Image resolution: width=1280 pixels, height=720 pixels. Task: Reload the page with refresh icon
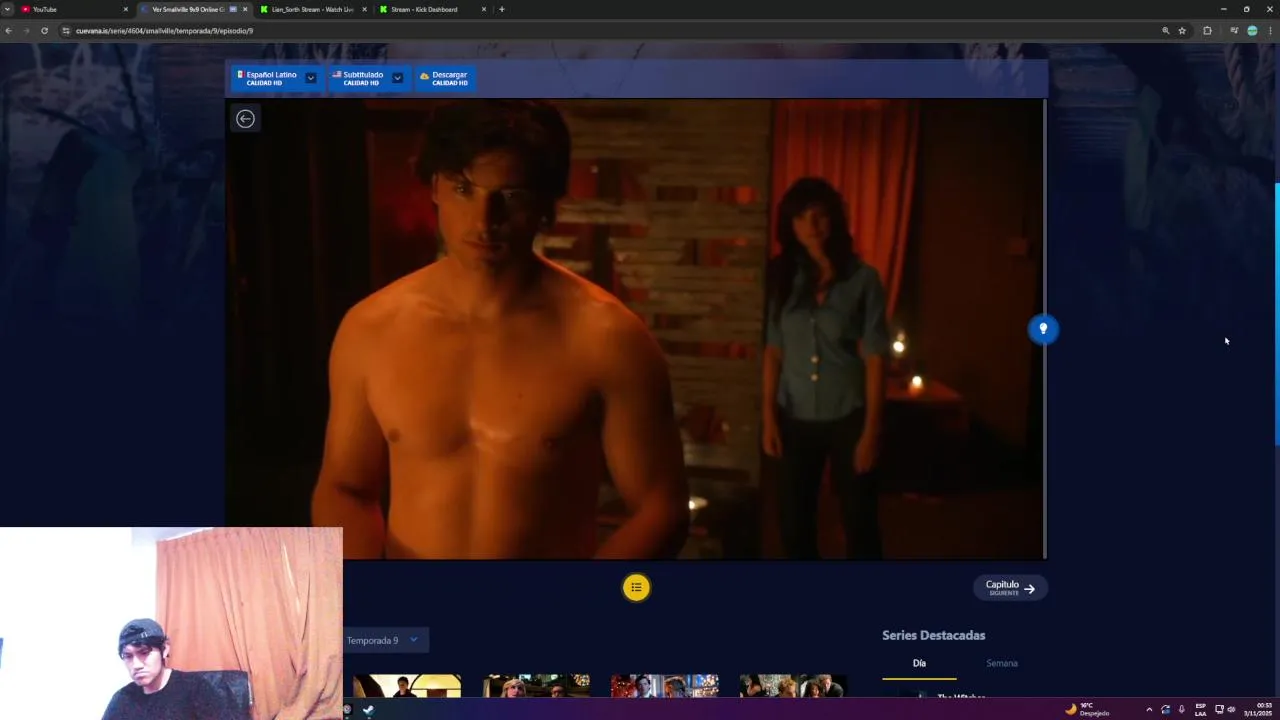(x=44, y=31)
